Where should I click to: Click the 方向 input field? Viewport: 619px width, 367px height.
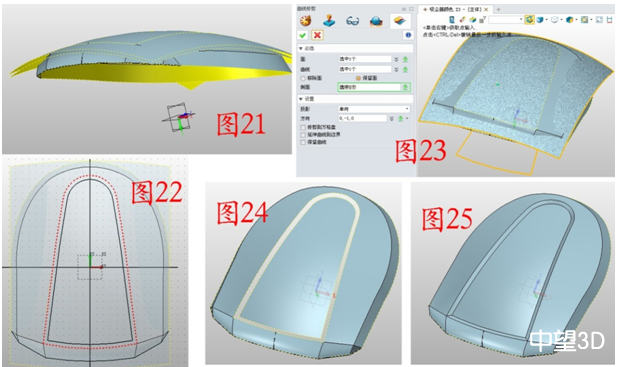tap(362, 118)
